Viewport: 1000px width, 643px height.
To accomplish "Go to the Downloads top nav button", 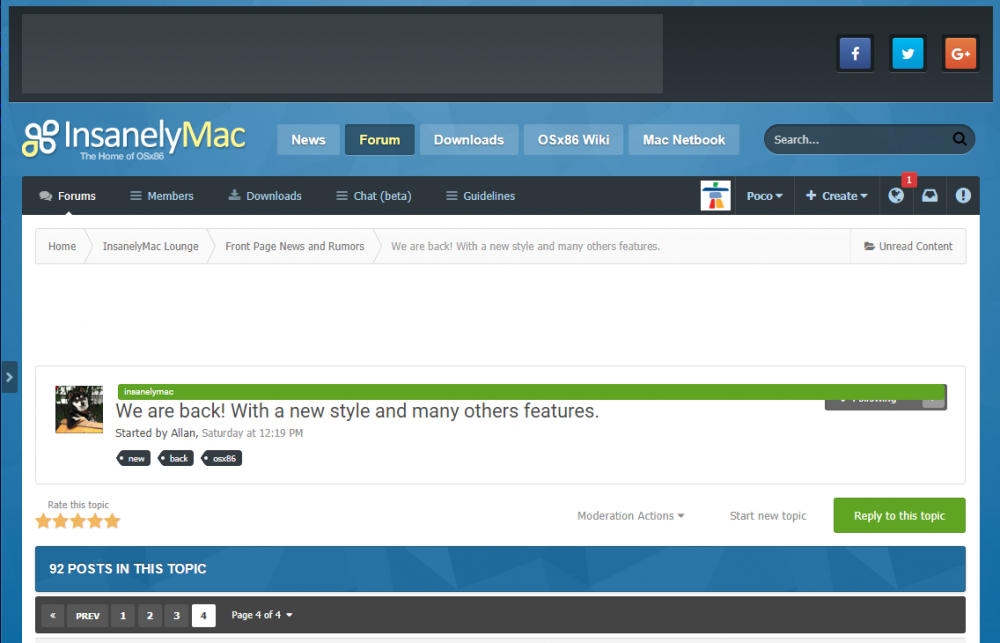I will tap(469, 140).
